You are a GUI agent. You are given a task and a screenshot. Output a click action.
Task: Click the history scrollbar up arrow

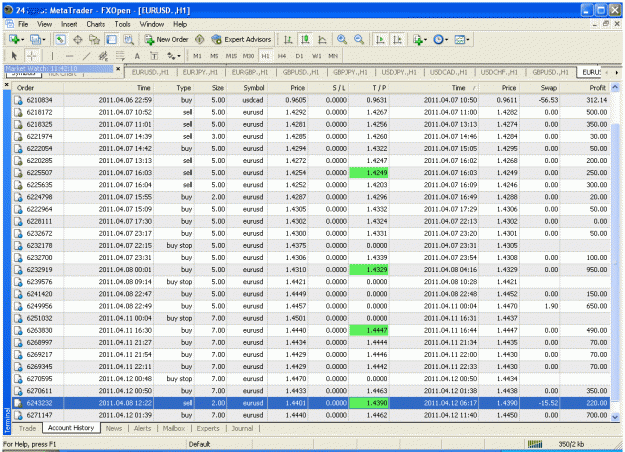click(615, 88)
